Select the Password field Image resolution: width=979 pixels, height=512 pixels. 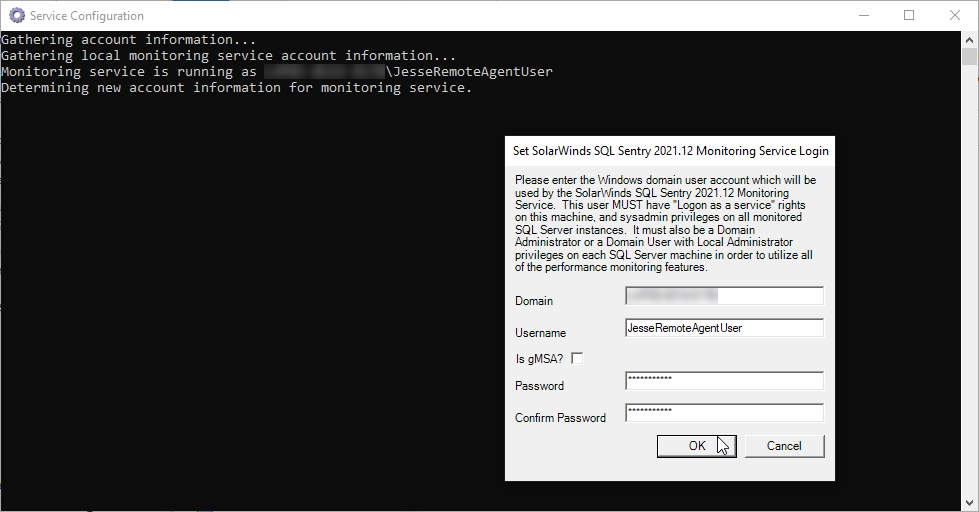(724, 381)
